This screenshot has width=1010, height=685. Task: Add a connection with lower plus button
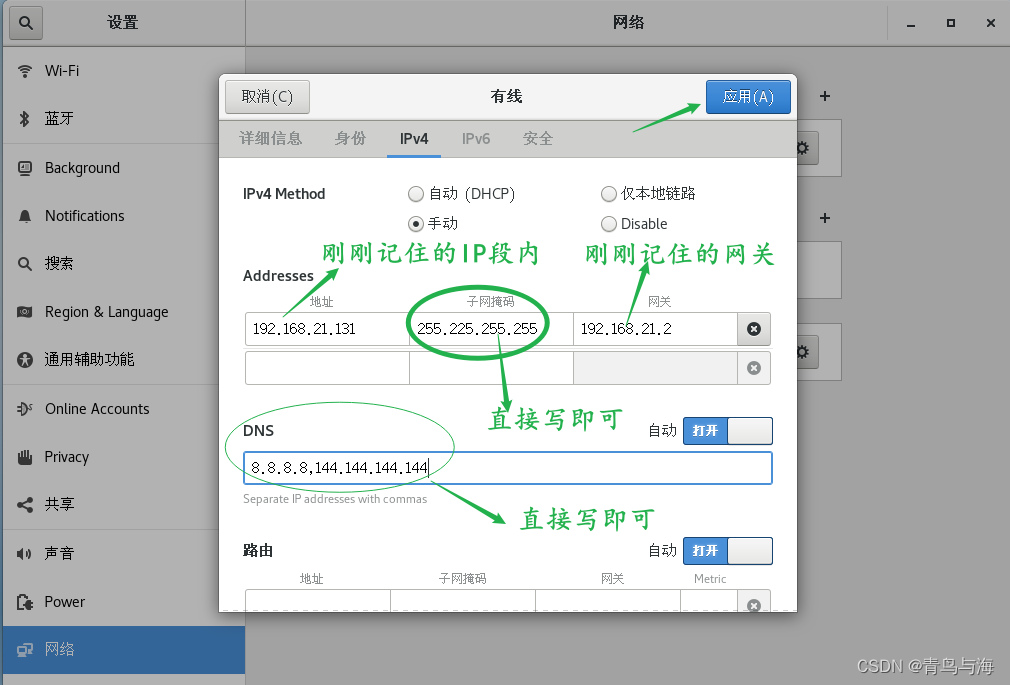click(x=824, y=218)
